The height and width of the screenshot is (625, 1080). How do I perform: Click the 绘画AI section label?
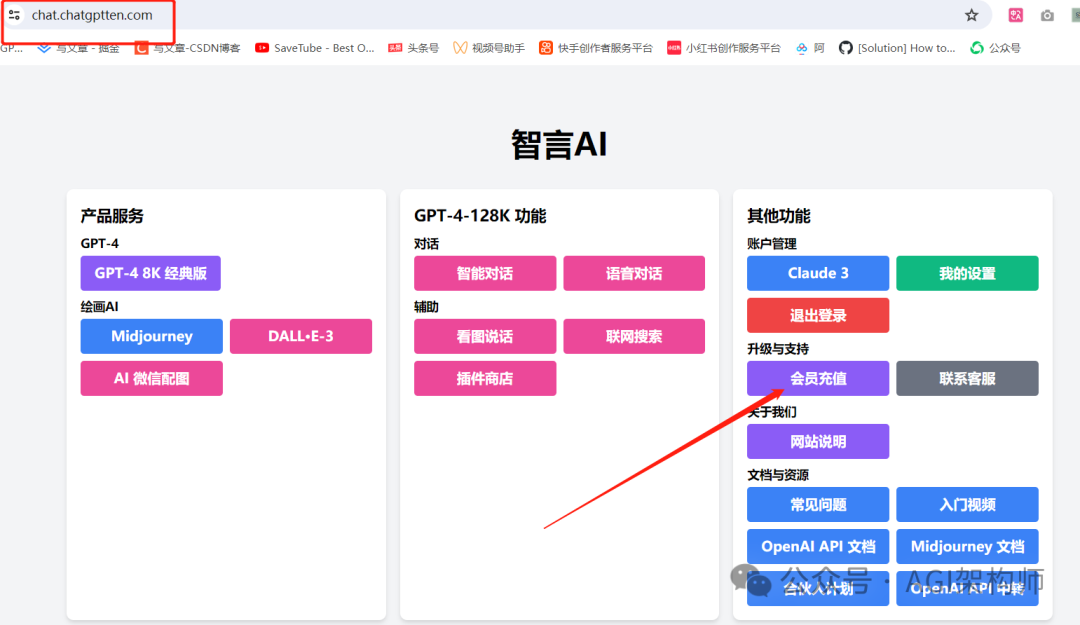pos(99,307)
